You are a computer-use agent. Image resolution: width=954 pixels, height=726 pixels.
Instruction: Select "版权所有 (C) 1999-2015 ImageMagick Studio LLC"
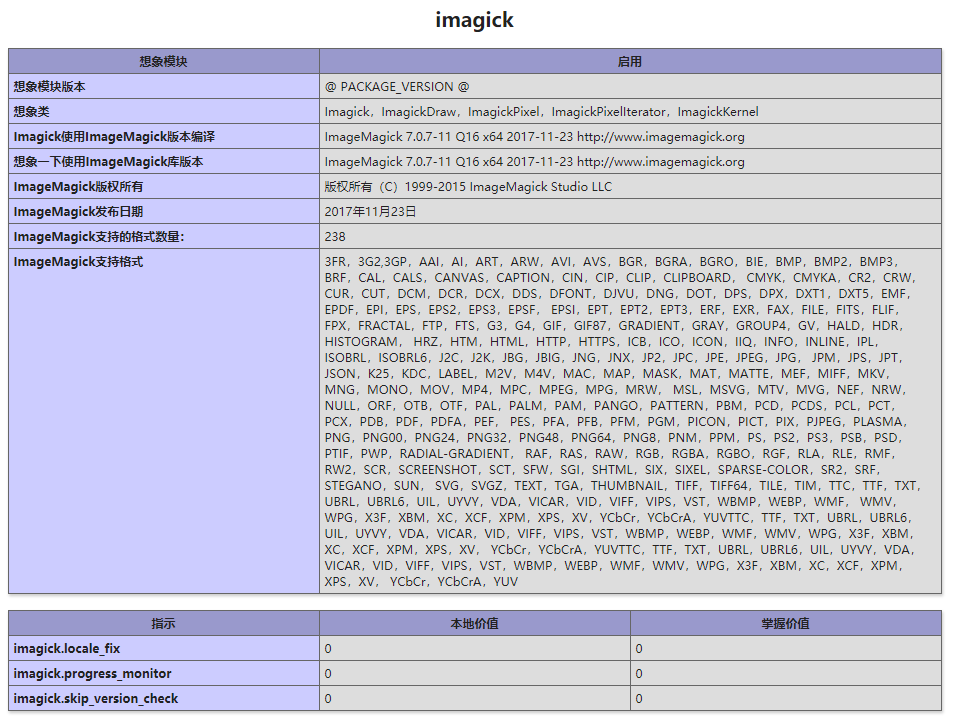[468, 186]
